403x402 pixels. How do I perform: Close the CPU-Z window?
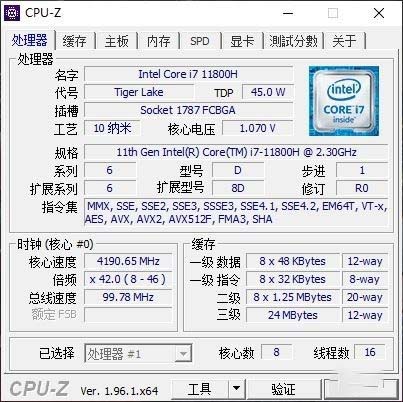[x=379, y=13]
